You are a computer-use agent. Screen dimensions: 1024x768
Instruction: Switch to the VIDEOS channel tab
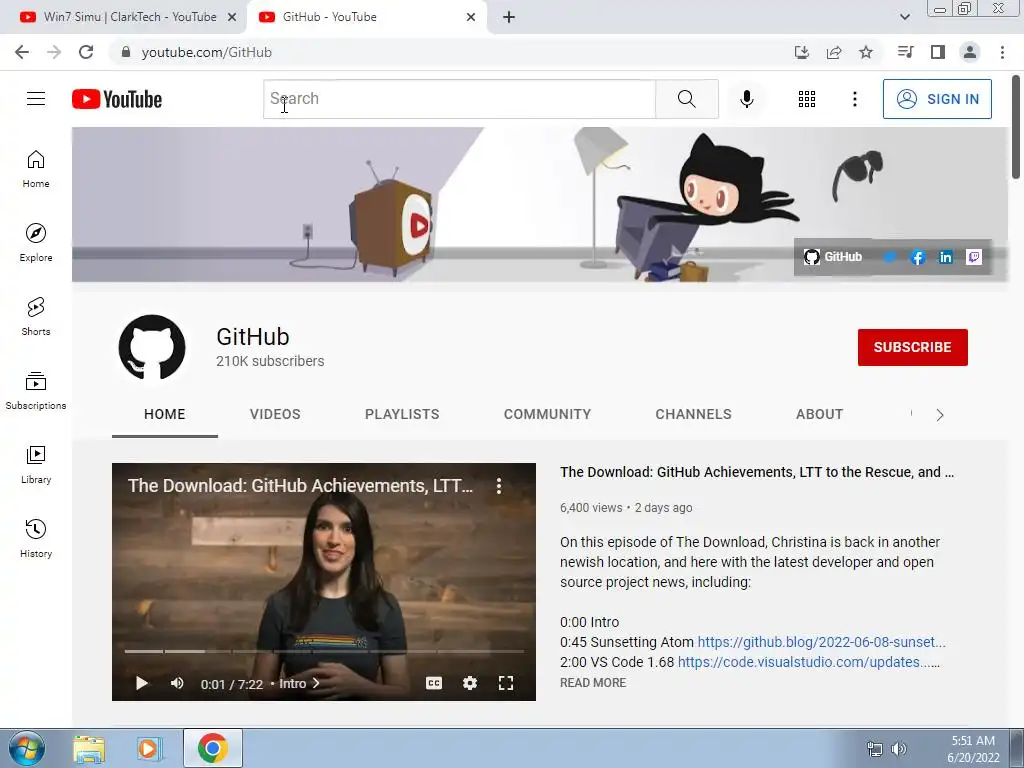tap(275, 414)
